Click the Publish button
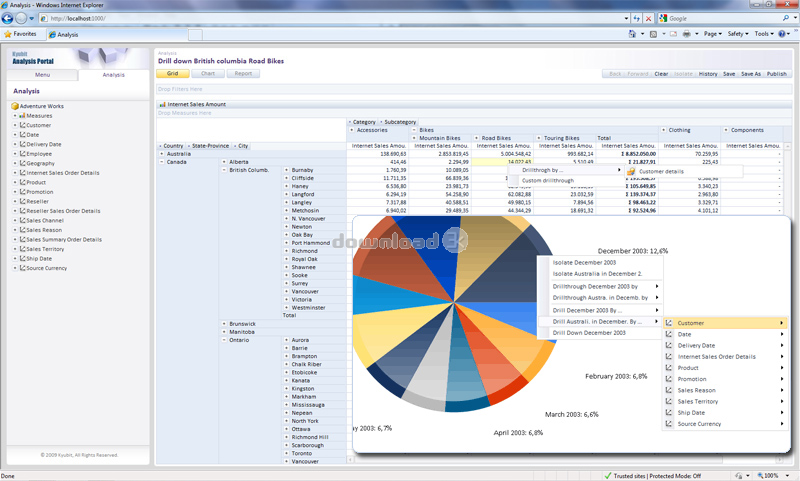 [777, 74]
